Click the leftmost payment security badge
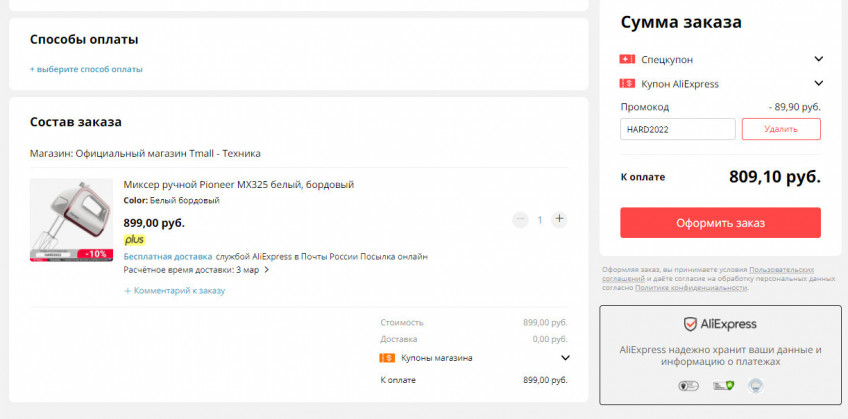This screenshot has height=419, width=848. pos(688,385)
